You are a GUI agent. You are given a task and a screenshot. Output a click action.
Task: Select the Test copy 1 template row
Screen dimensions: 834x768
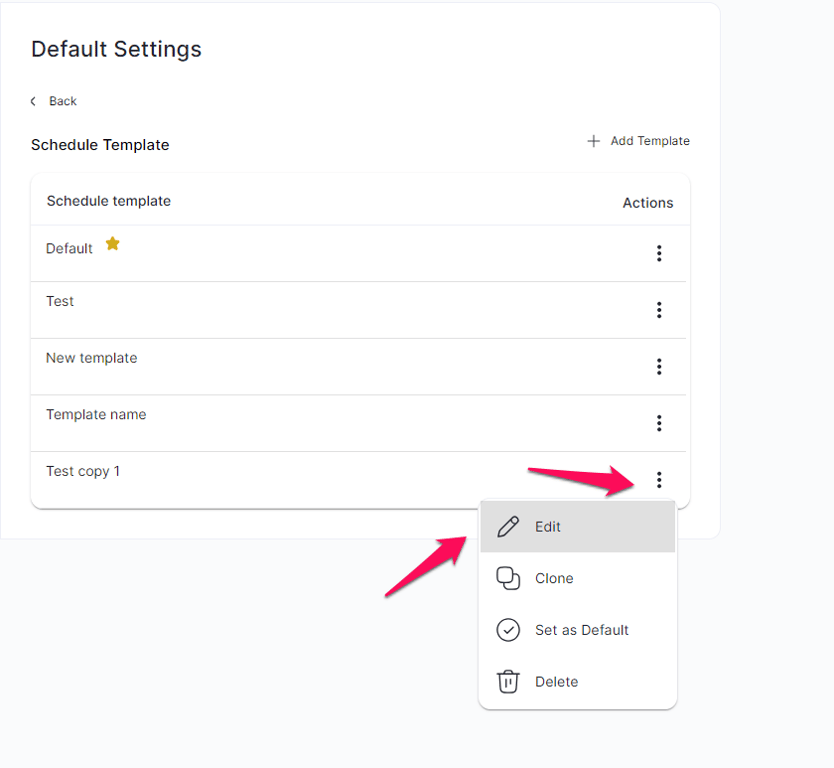tap(358, 480)
